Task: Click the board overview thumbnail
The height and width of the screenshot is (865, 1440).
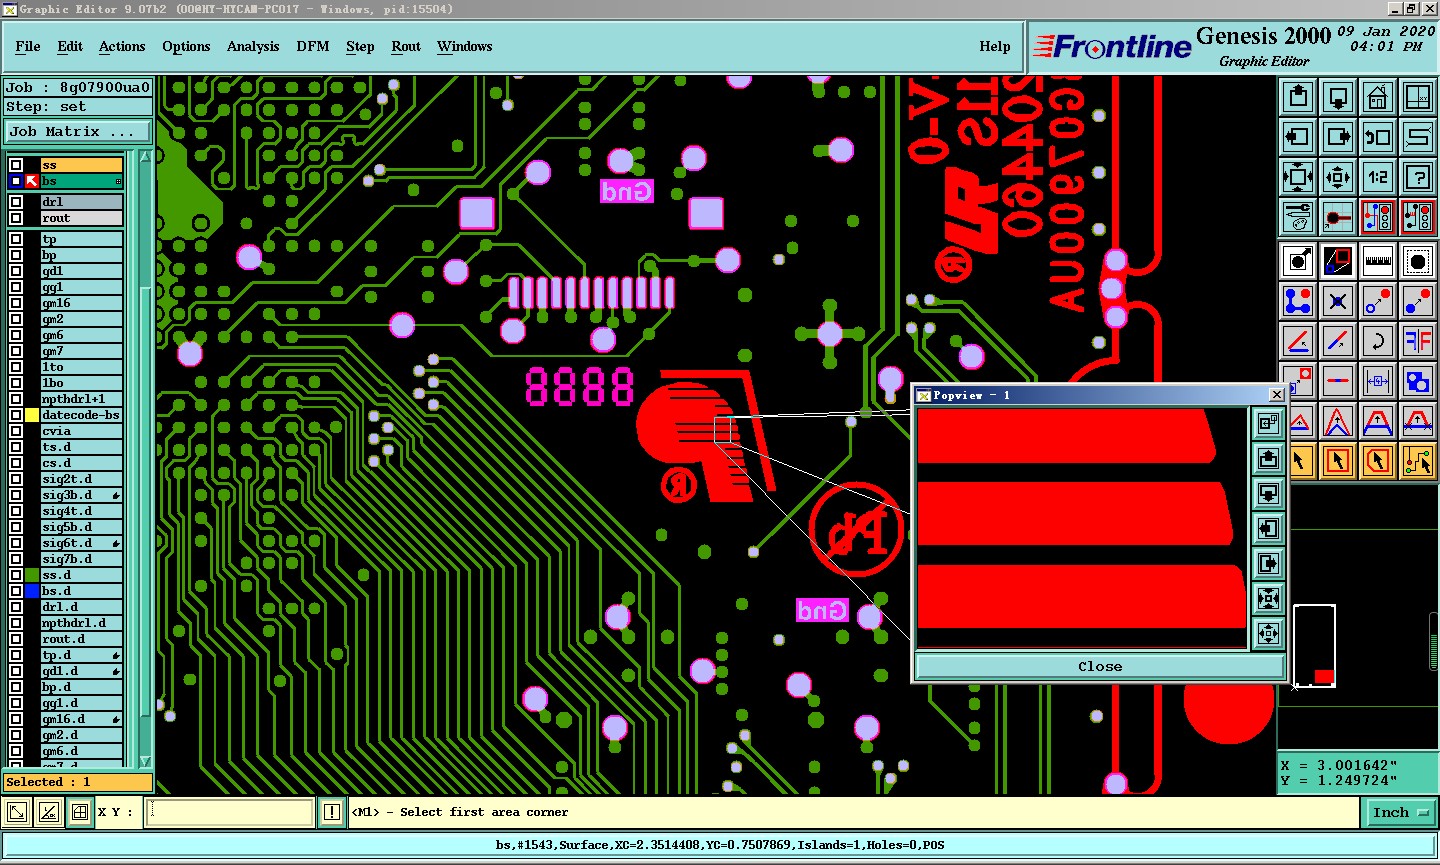Action: click(x=1314, y=646)
